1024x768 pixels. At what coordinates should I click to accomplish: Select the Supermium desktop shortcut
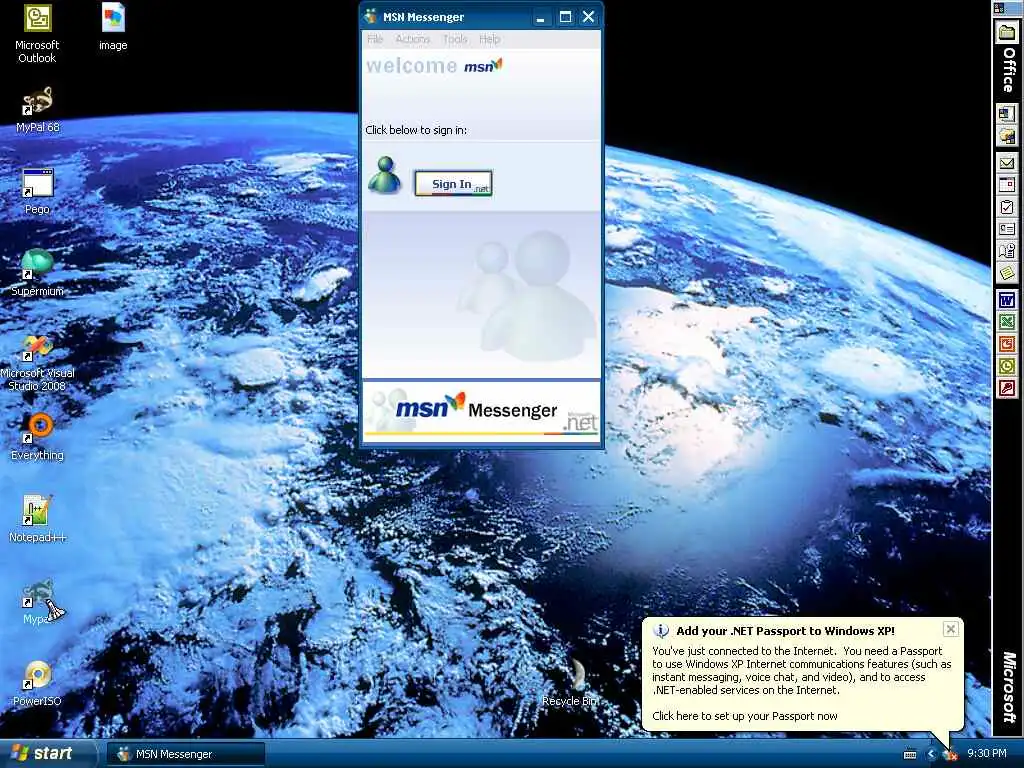coord(37,273)
